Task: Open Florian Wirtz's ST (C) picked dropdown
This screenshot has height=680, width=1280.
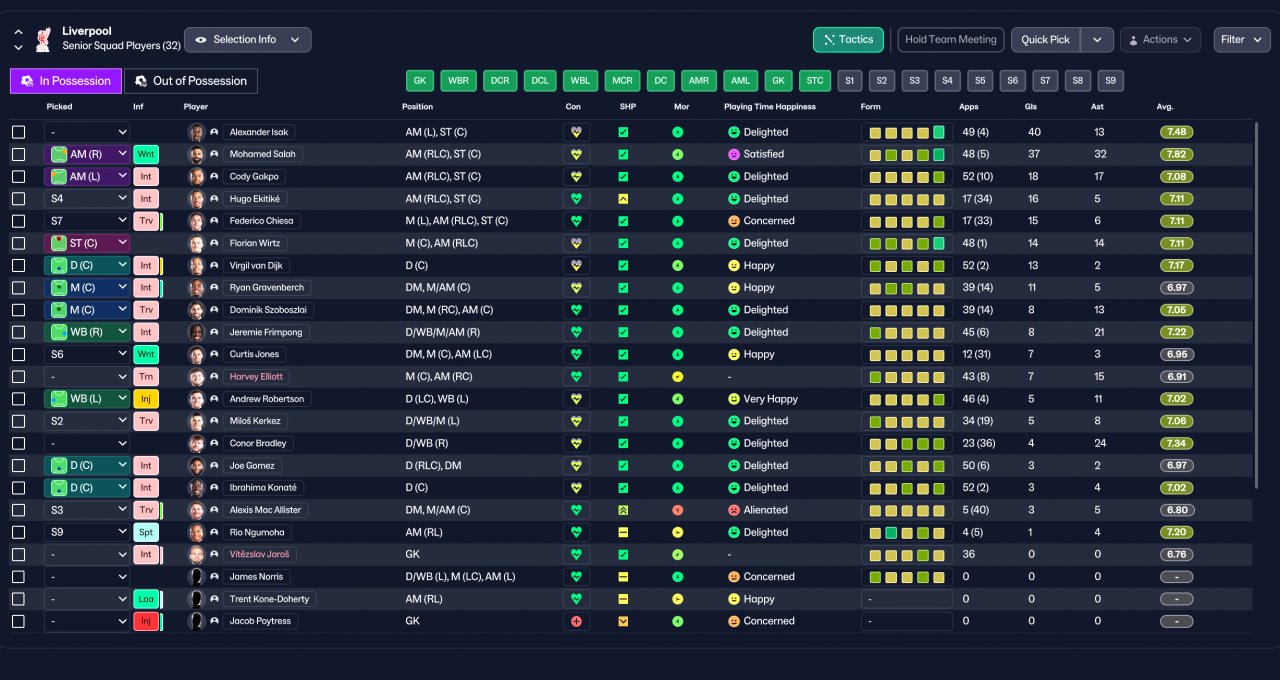Action: tap(87, 243)
